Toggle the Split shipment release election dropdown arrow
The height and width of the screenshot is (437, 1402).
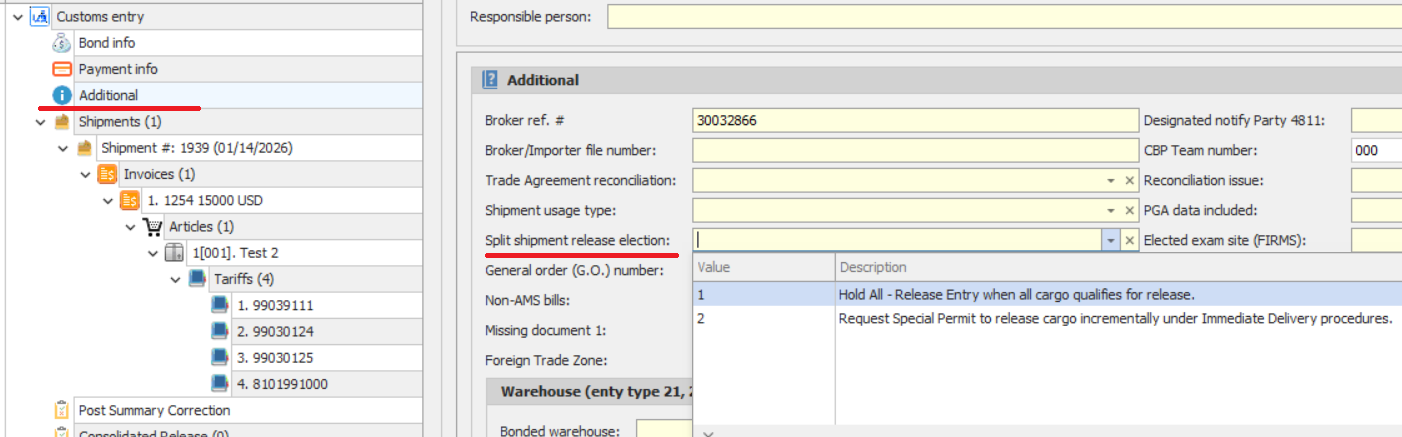coord(1110,241)
